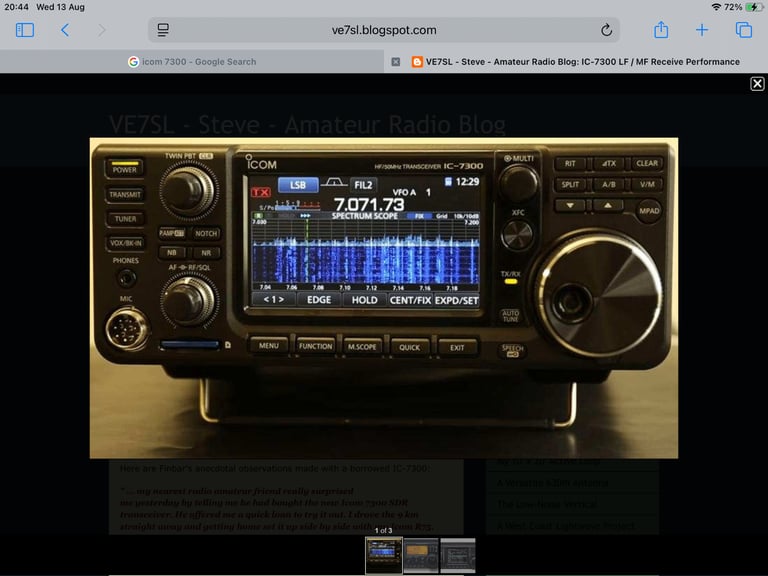Check the battery status icon

tap(754, 7)
